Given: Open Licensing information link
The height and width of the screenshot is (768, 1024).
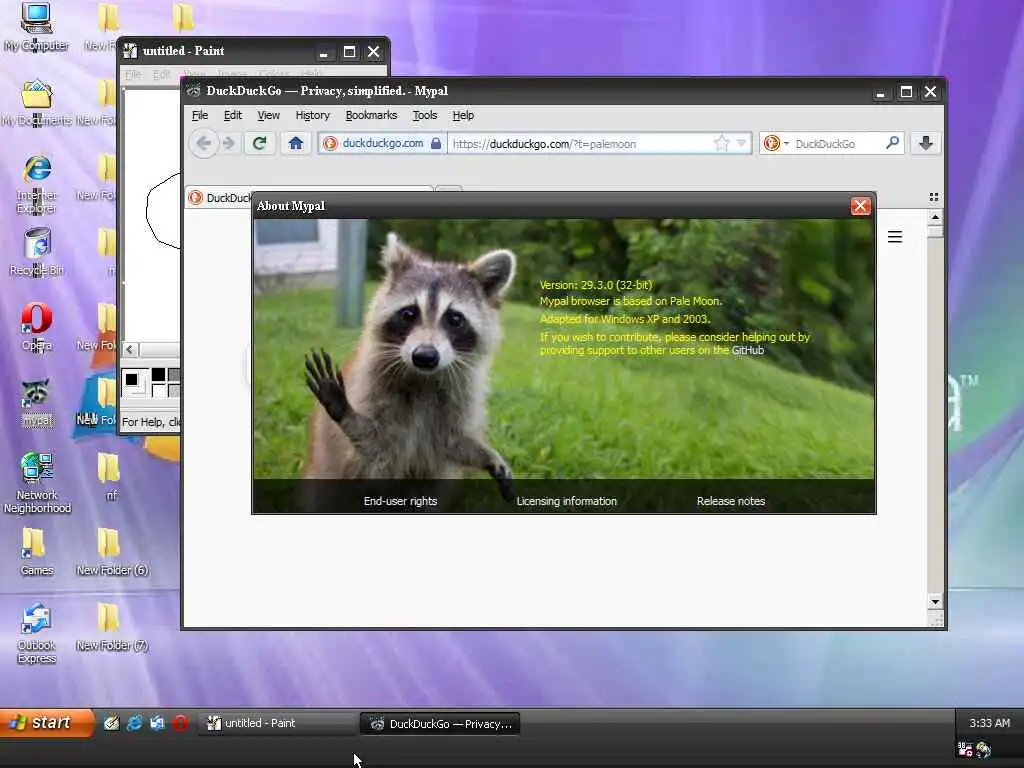Looking at the screenshot, I should click(x=566, y=501).
